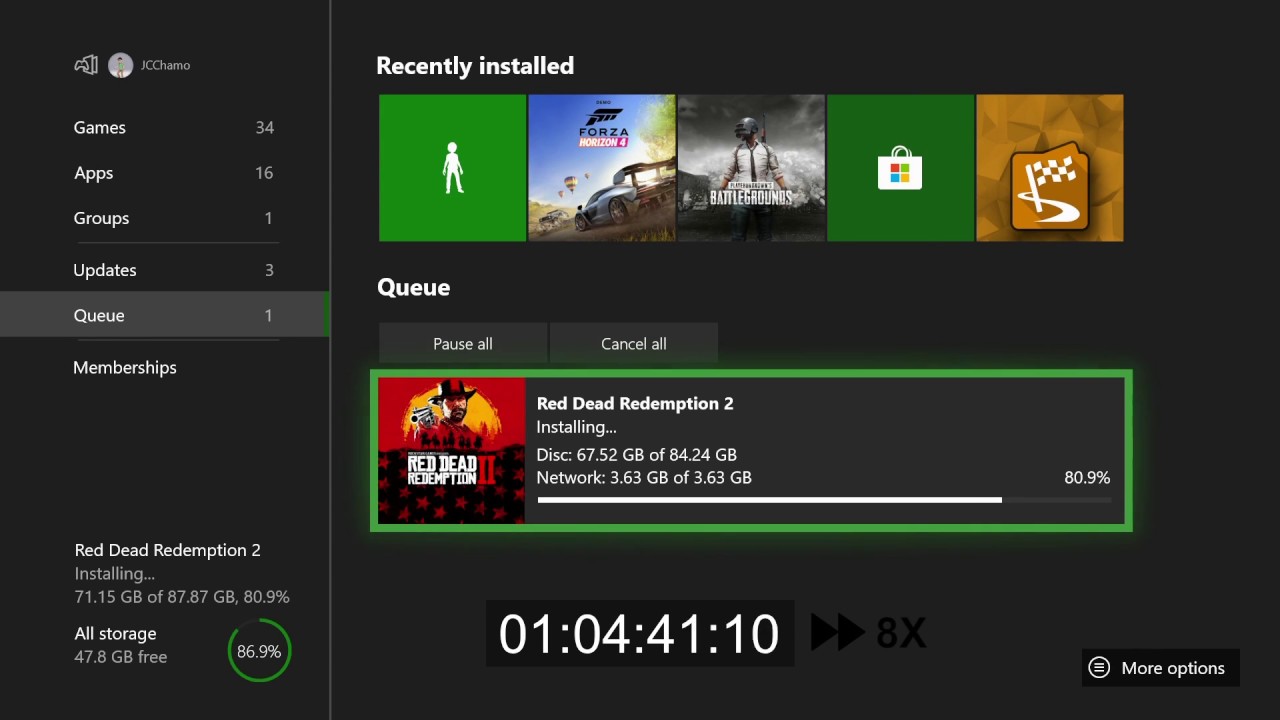The width and height of the screenshot is (1280, 720).
Task: Click the 86.9% storage usage ring
Action: click(259, 651)
